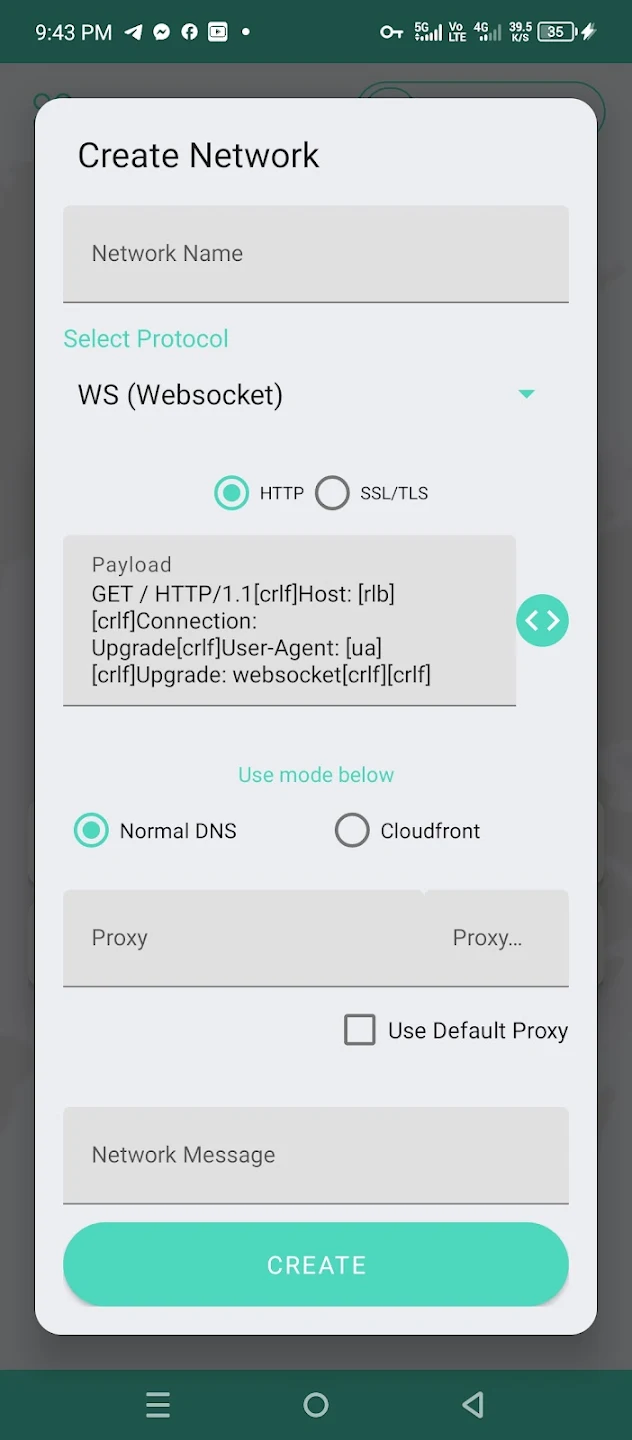Expand the protocol selector chevron

pyautogui.click(x=526, y=394)
